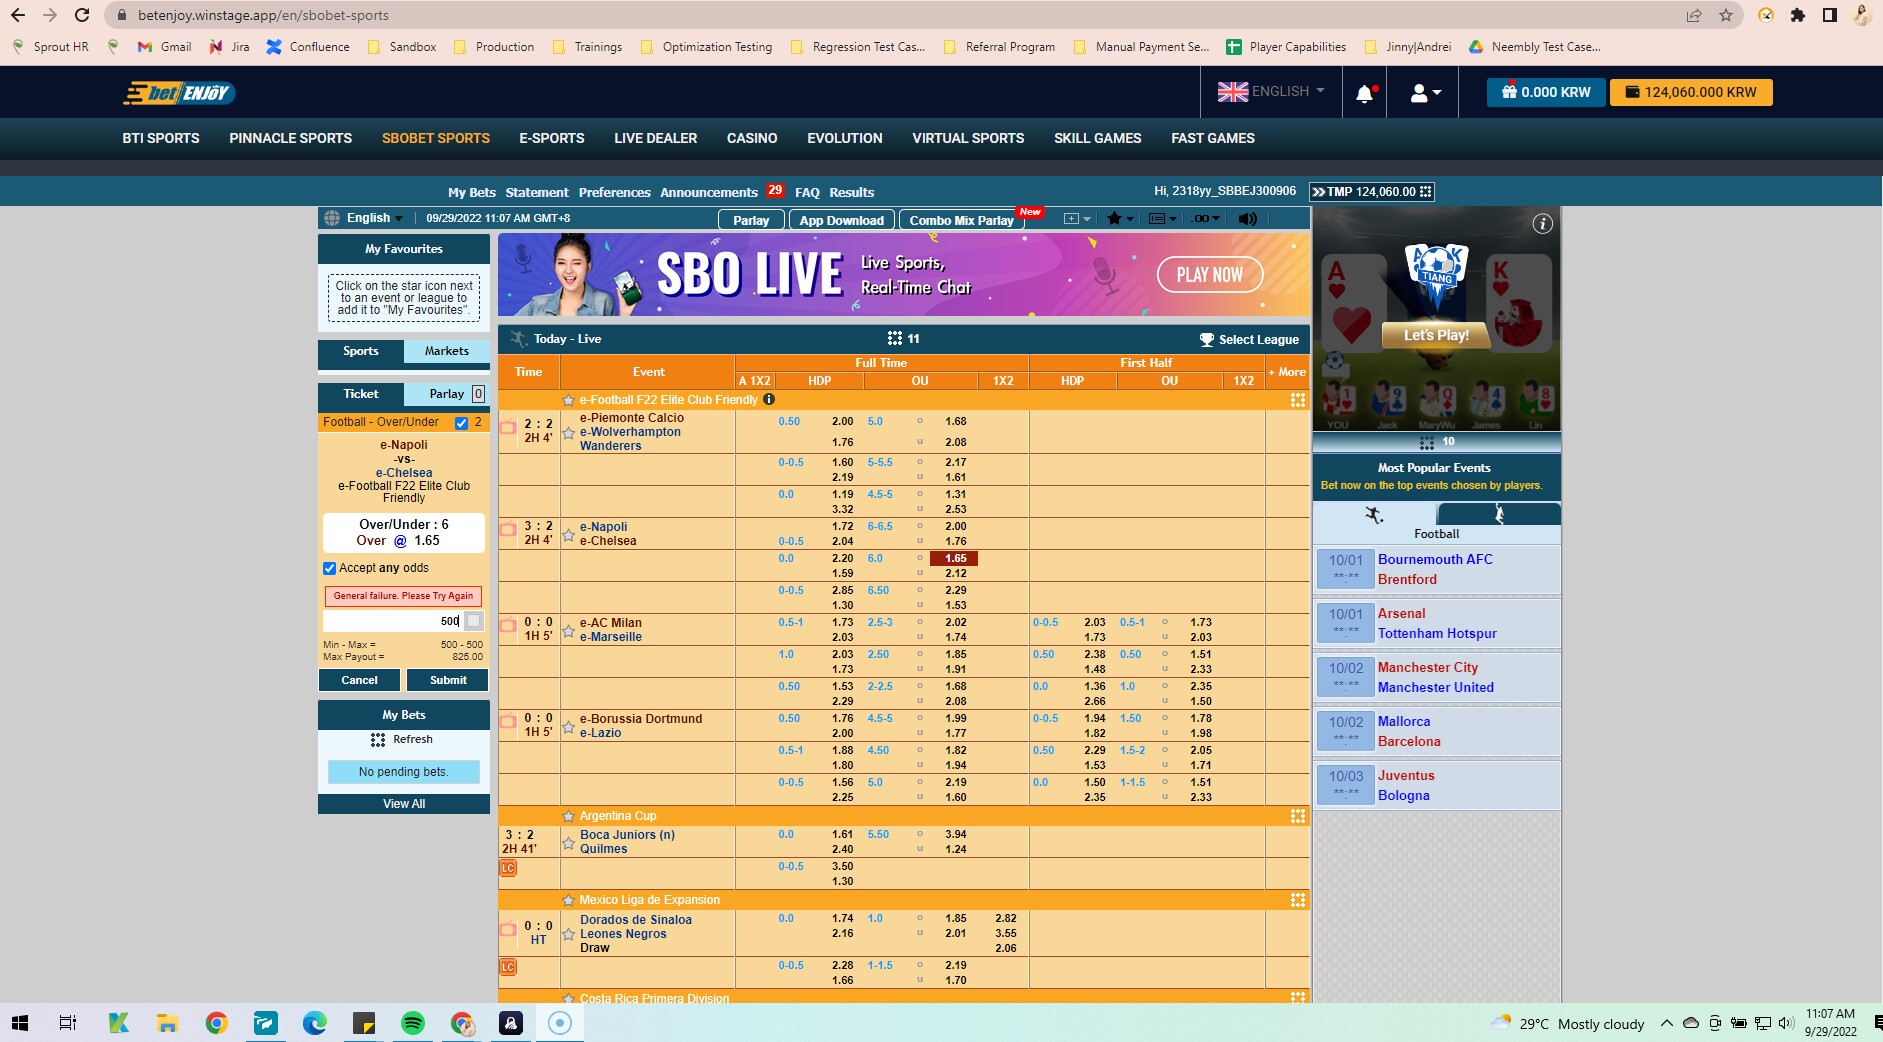Image resolution: width=1883 pixels, height=1042 pixels.
Task: Click PLAY NOW on the SBO LIVE banner
Action: (x=1209, y=274)
